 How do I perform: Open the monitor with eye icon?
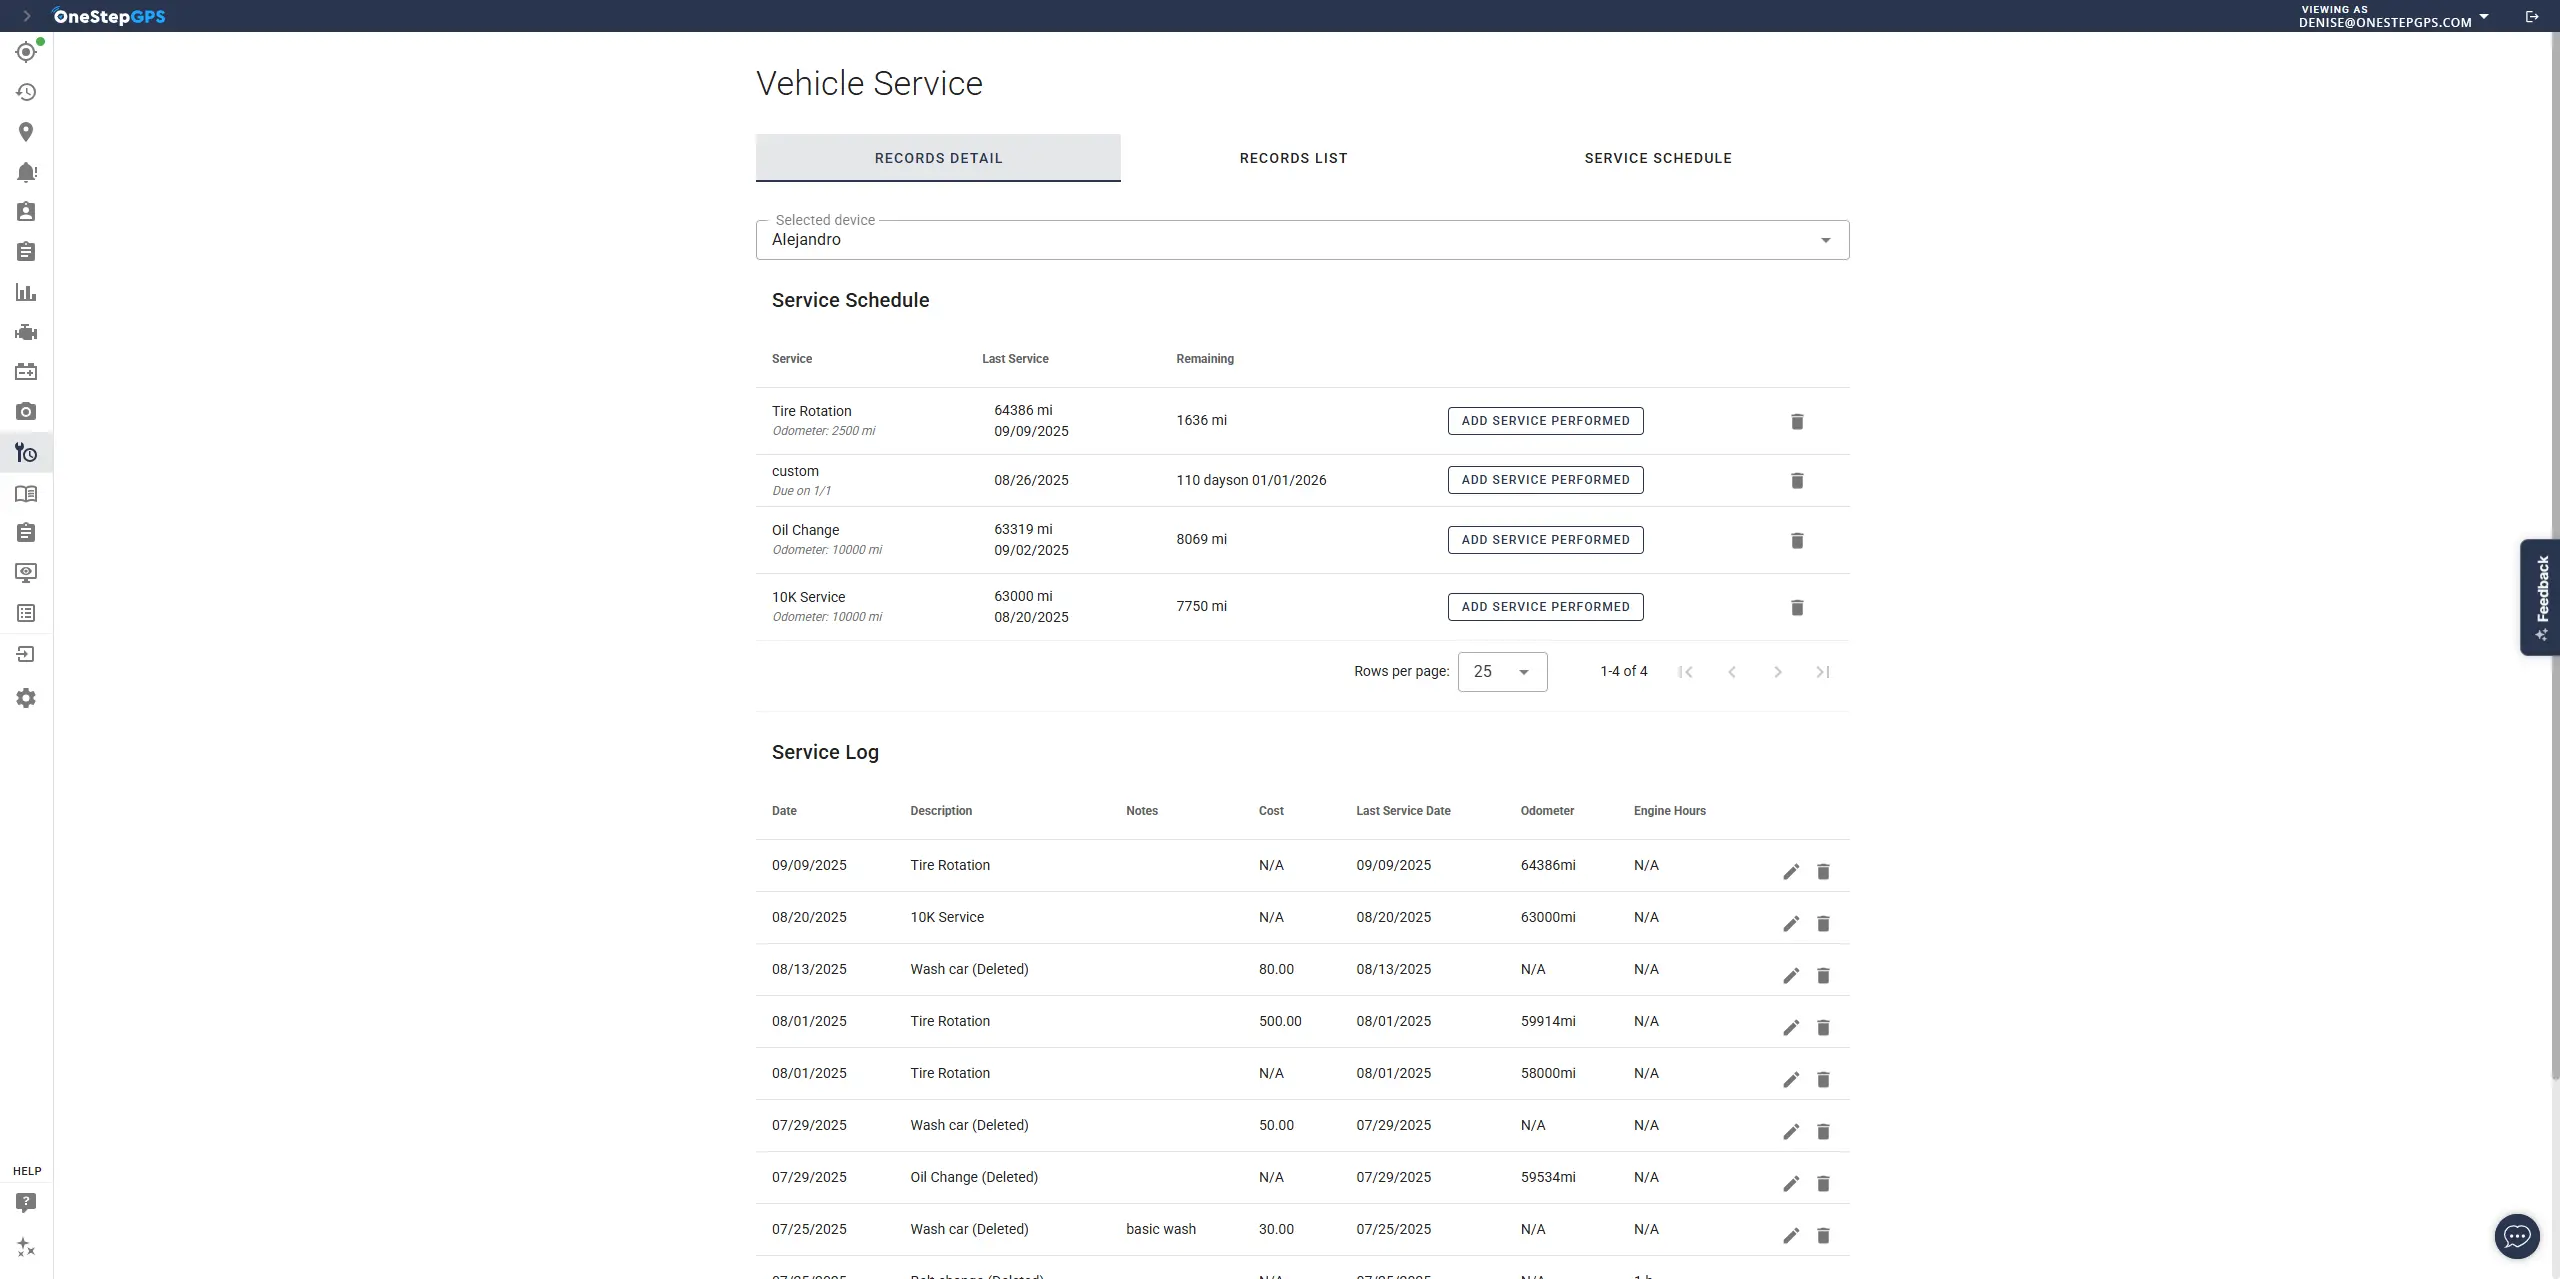26,573
